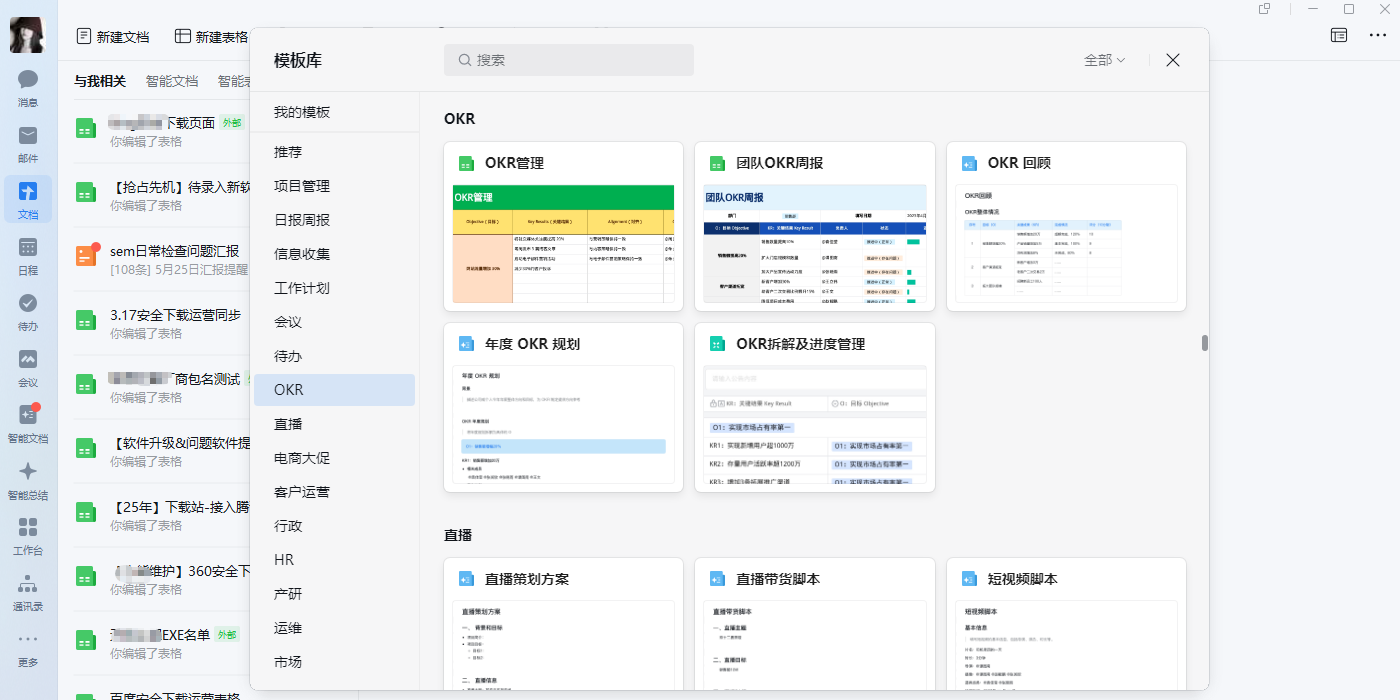
Task: Open Smart Summary (智能总结) sidebar icon
Action: click(28, 480)
